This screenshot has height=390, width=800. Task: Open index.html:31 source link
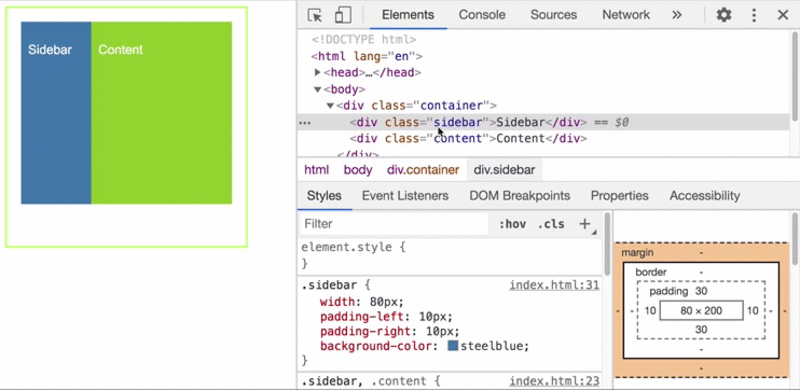click(554, 285)
